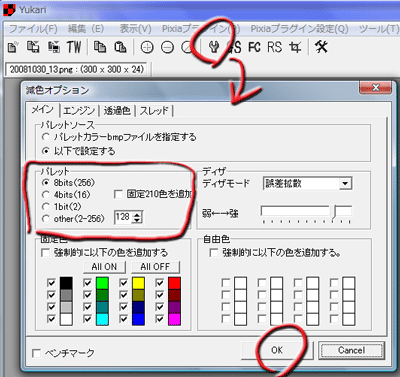Click the new file icon in toolbar
The width and height of the screenshot is (400, 377).
pos(13,47)
